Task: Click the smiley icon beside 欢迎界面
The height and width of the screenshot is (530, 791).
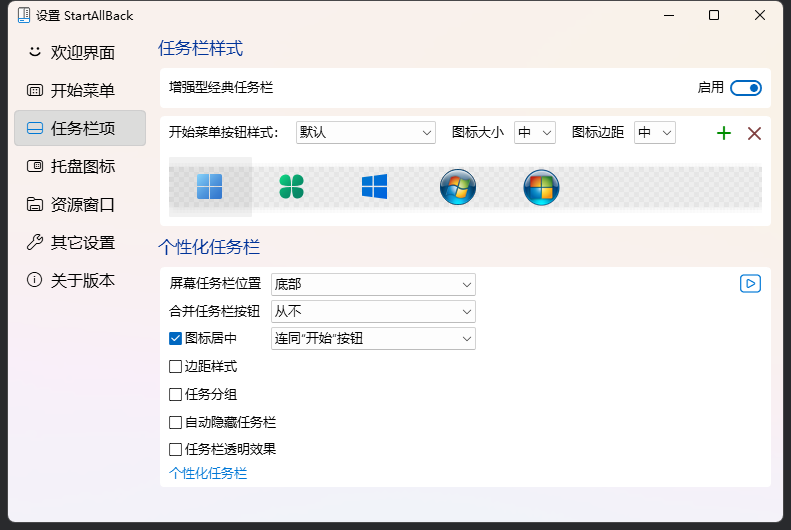Action: pyautogui.click(x=34, y=51)
